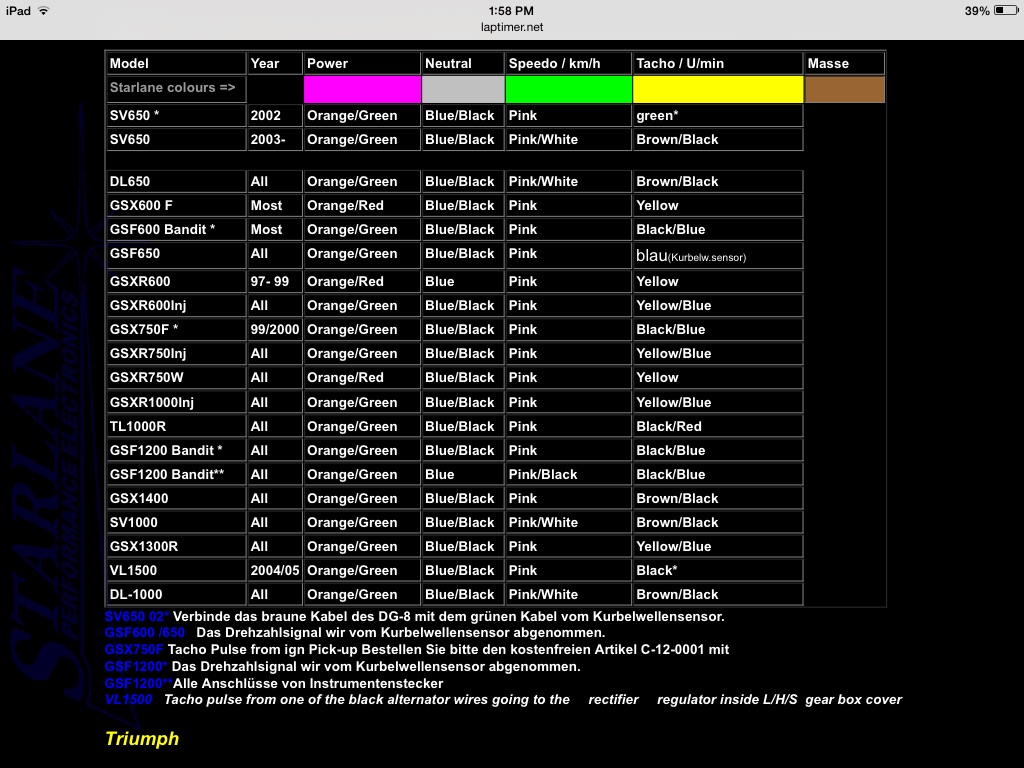This screenshot has width=1024, height=768.
Task: Select the 'Pink/Black' speedo cell
Action: 568,475
